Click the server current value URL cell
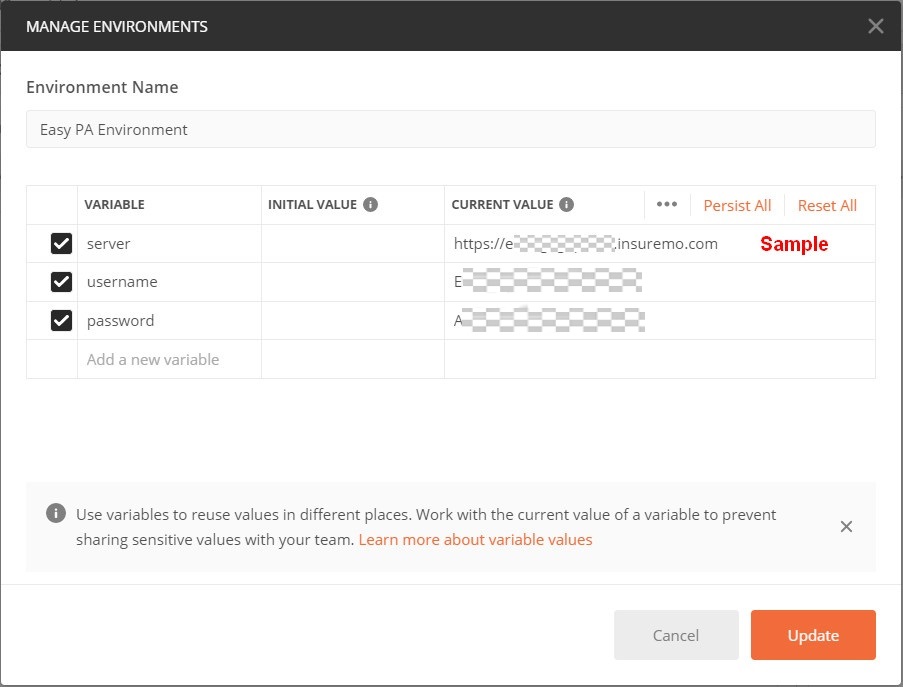The image size is (903, 687). point(659,244)
